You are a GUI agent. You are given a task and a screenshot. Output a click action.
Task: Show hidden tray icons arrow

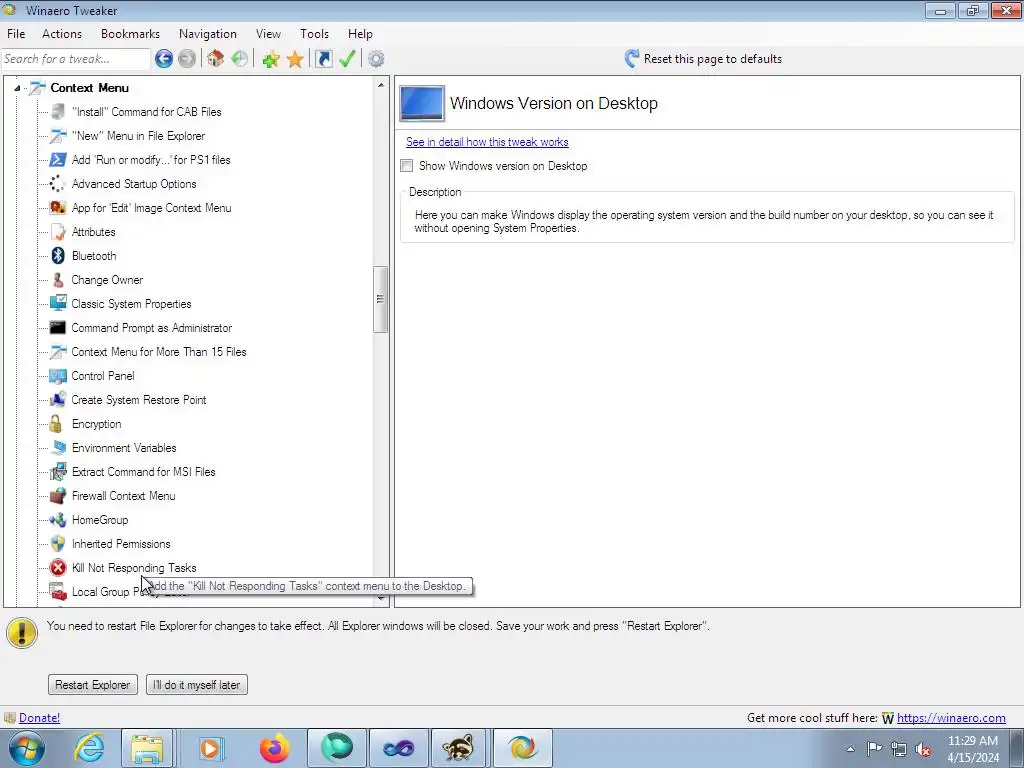(850, 749)
